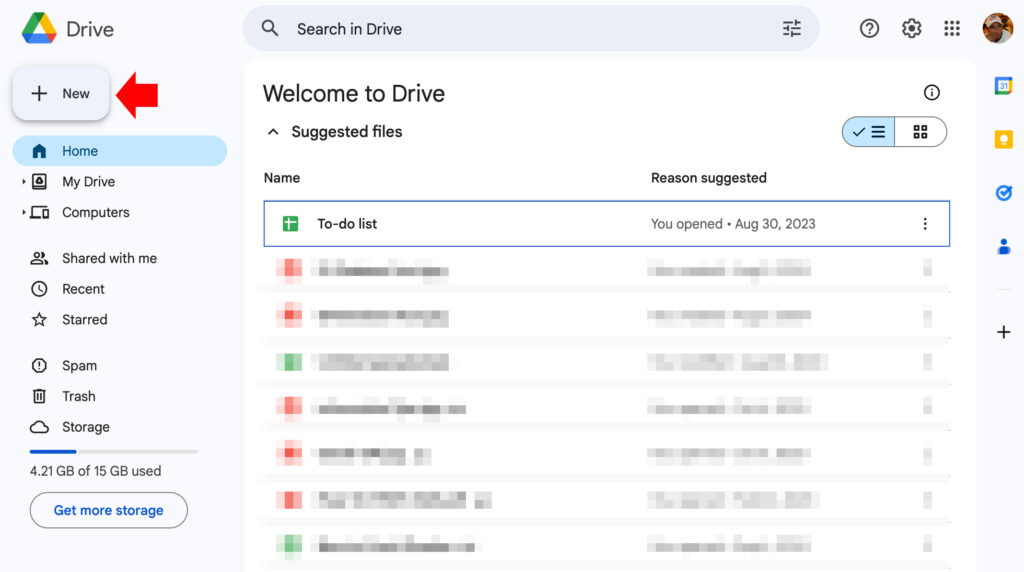The image size is (1024, 572).
Task: Click the account profile picture
Action: click(997, 28)
